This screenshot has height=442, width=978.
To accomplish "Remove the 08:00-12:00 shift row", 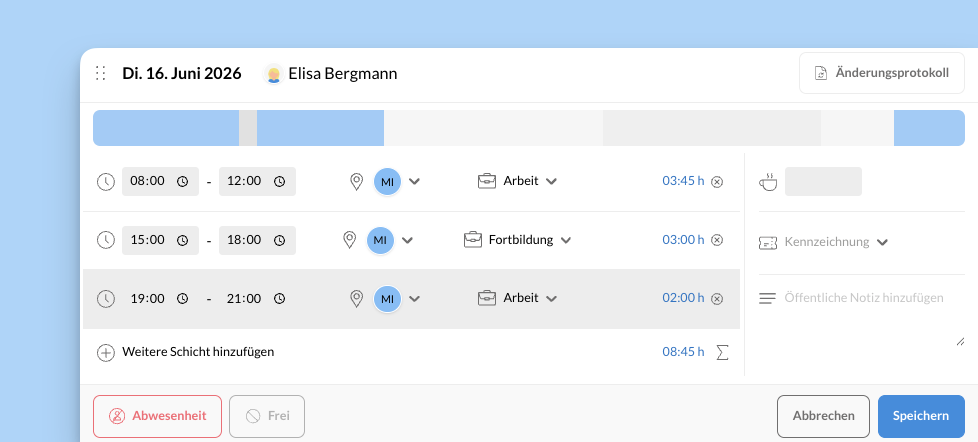I will [x=717, y=181].
